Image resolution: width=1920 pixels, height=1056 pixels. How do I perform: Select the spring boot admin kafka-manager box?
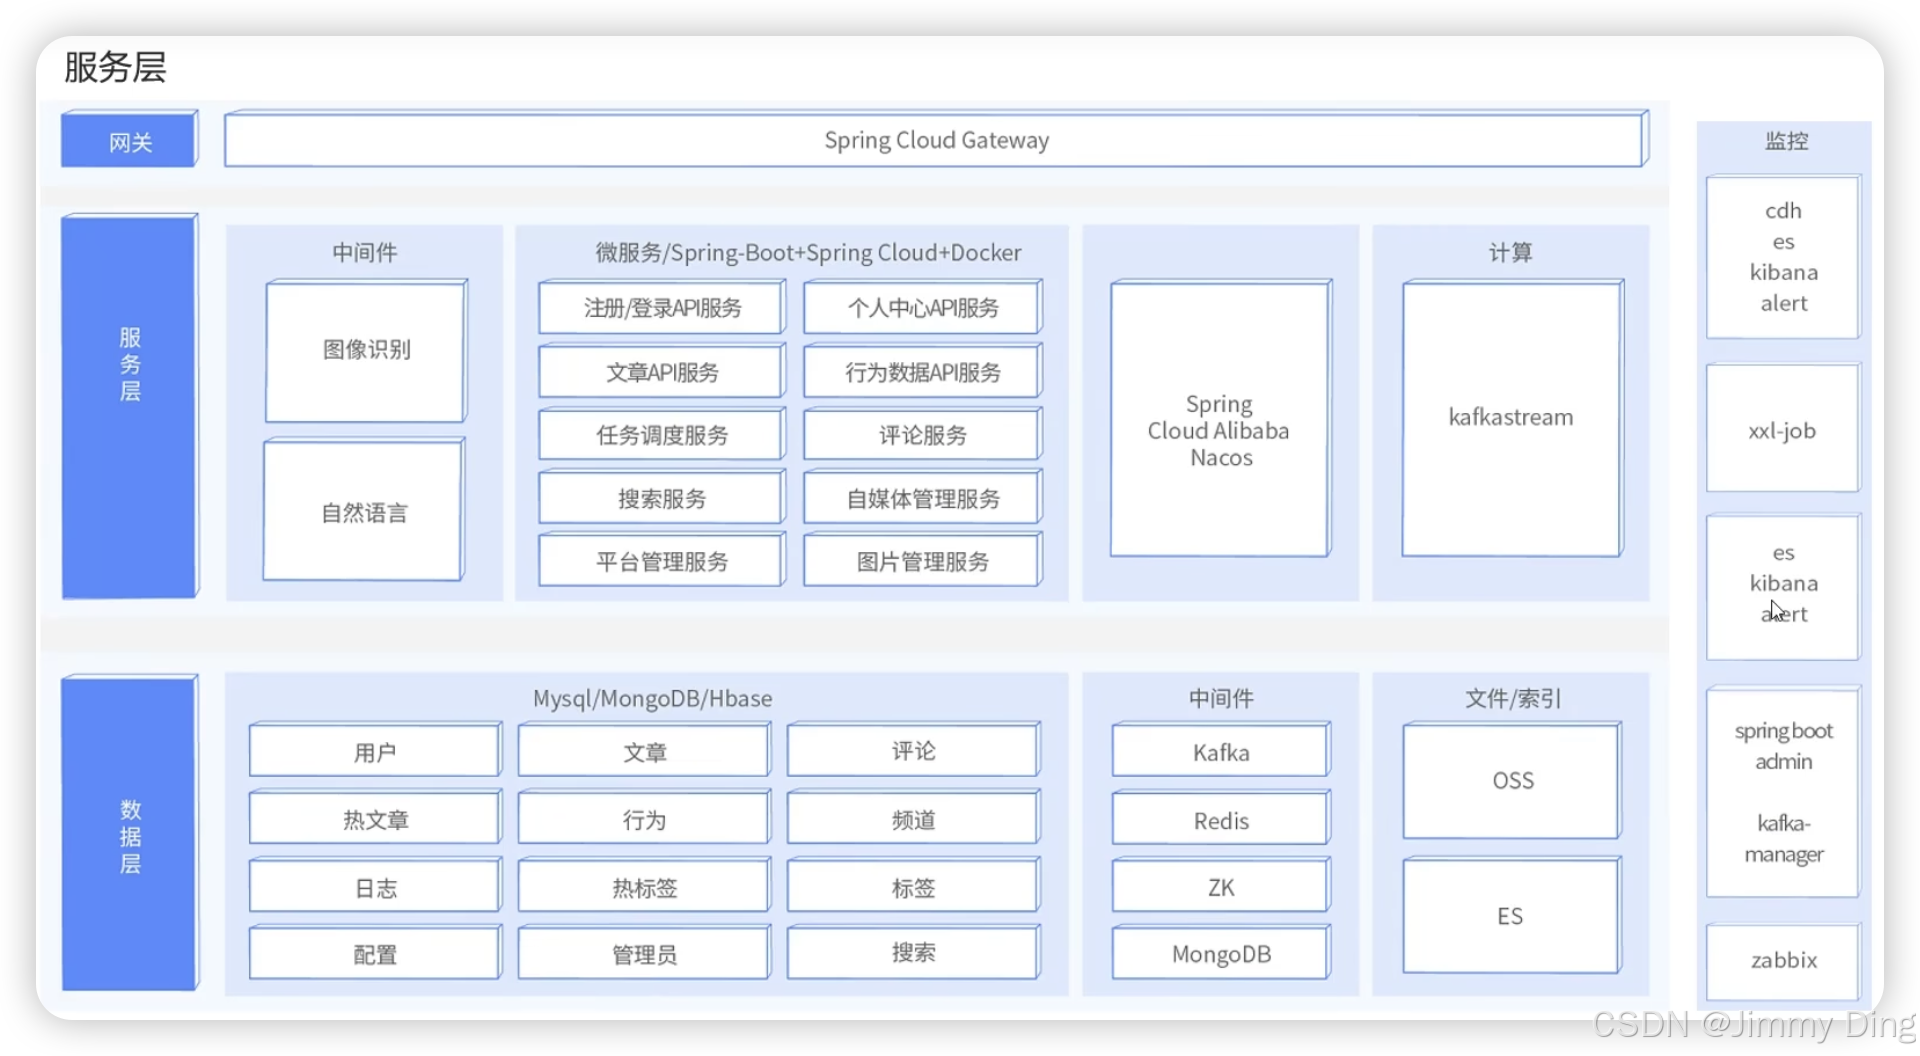point(1783,792)
